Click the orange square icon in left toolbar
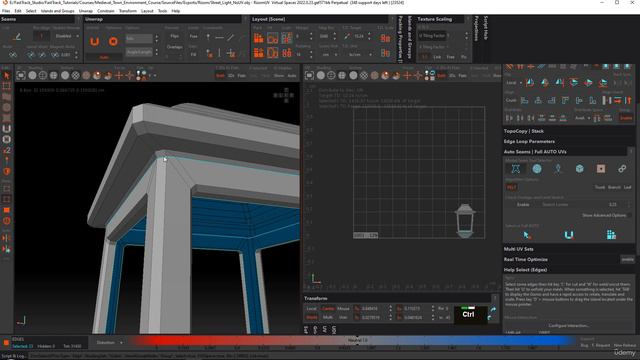The height and width of the screenshot is (360, 640). coord(7,210)
